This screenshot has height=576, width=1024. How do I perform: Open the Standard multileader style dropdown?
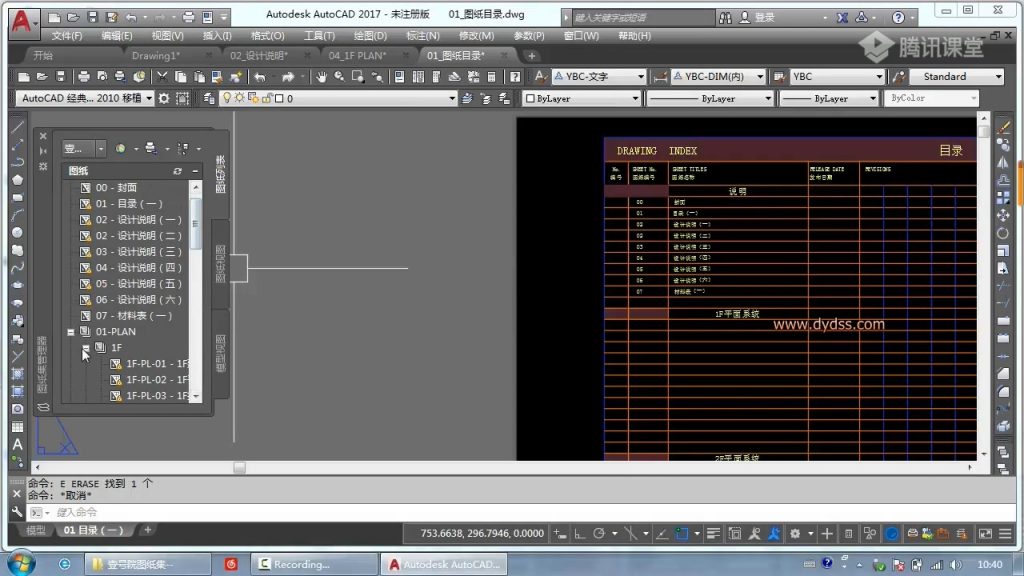point(998,77)
